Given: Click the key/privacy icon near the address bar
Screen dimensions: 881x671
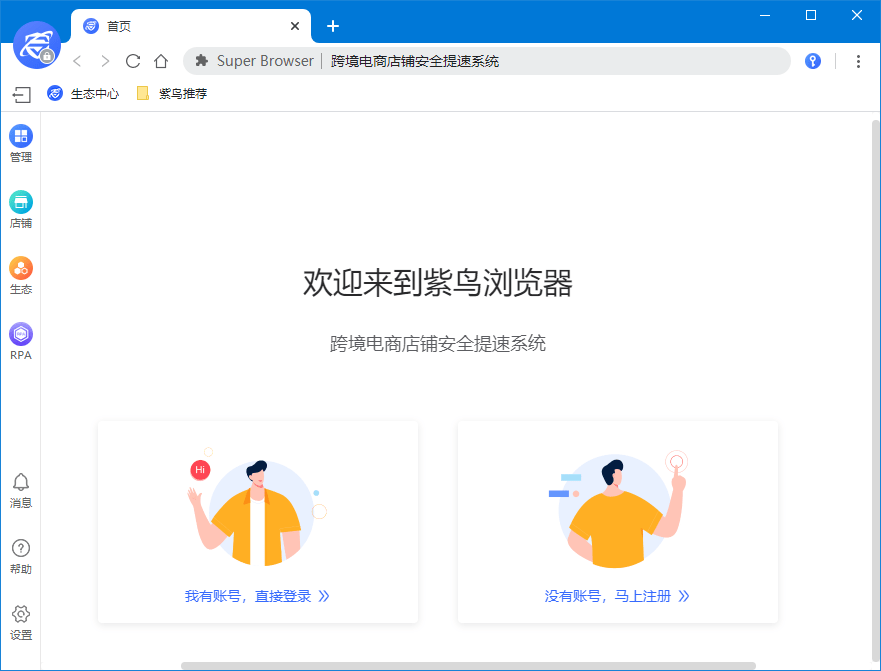Looking at the screenshot, I should (x=812, y=61).
